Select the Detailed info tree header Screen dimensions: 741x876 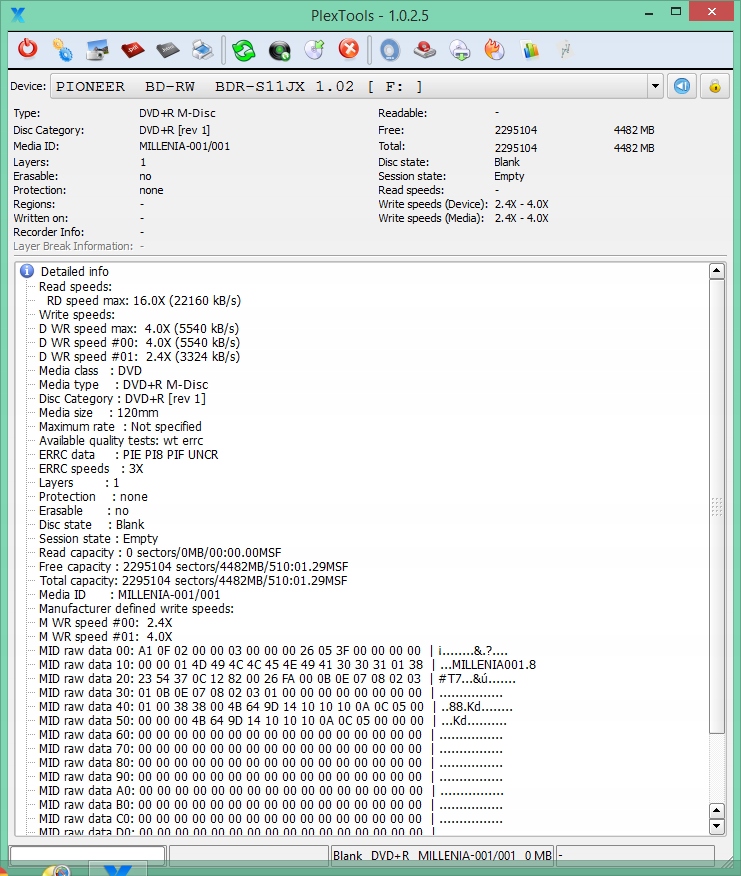tap(74, 271)
